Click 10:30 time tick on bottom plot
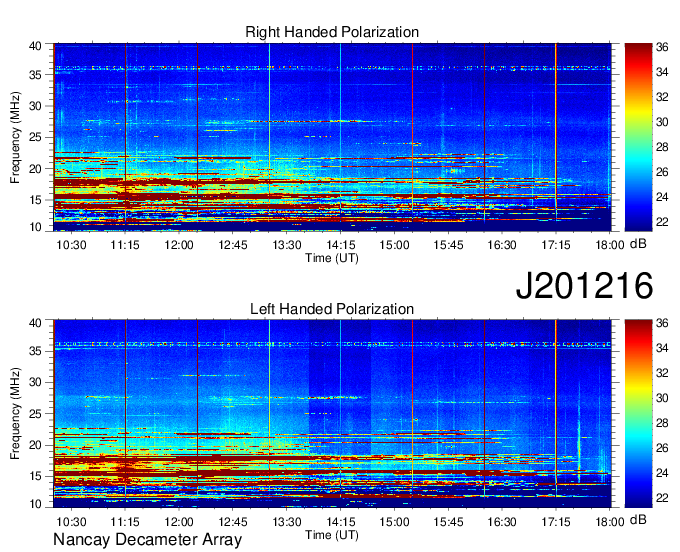This screenshot has height=552, width=680. 71,522
